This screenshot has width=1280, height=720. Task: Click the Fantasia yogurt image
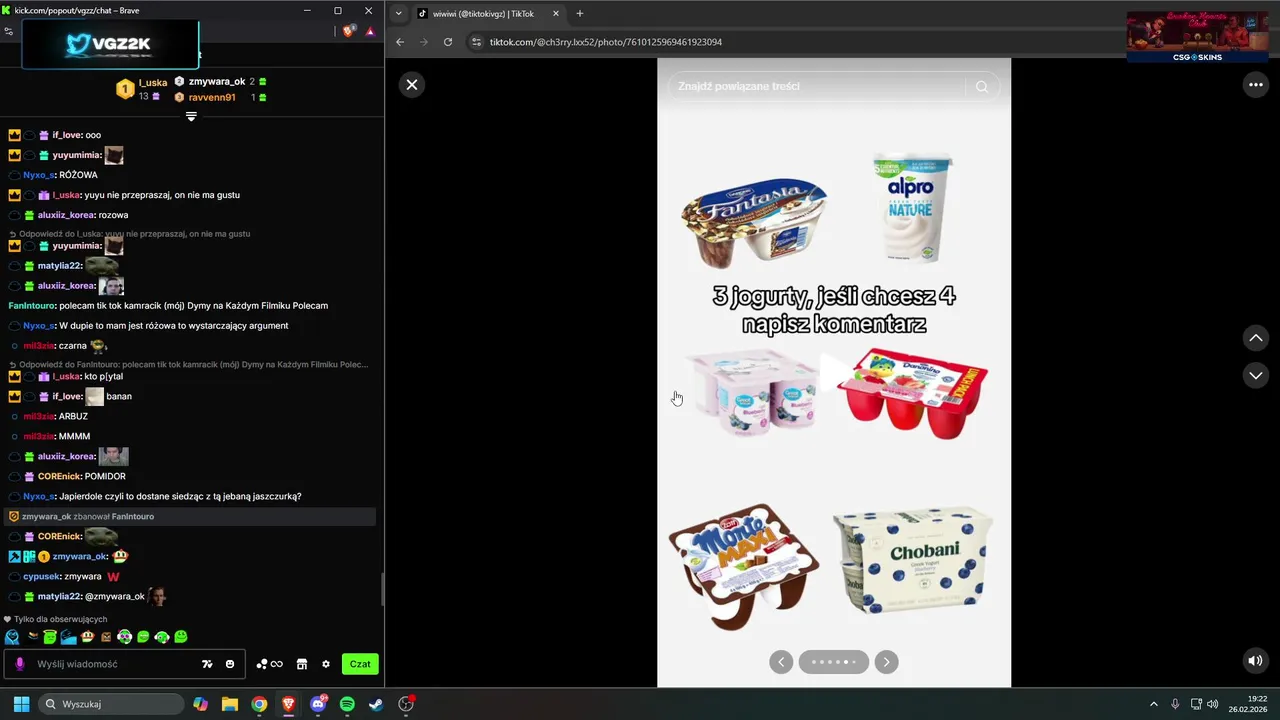pos(754,222)
